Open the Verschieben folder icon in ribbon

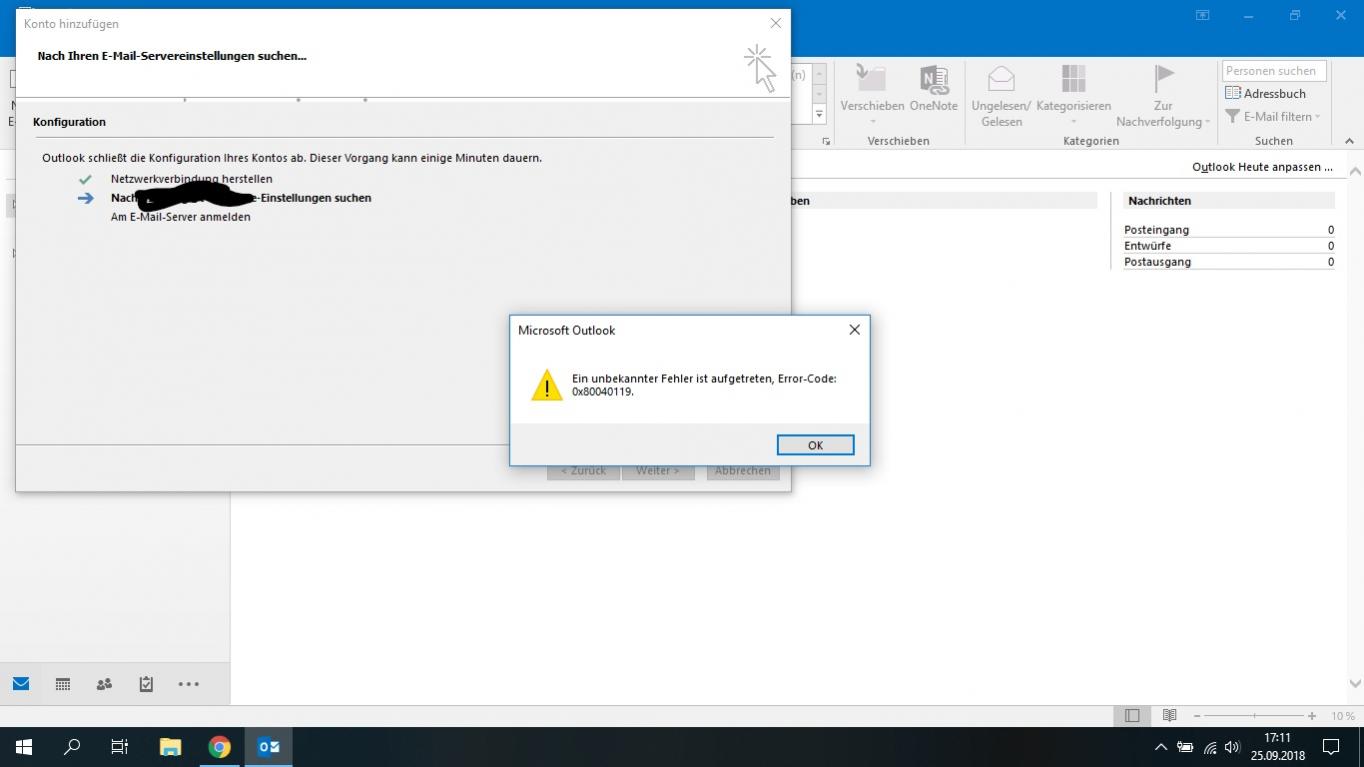[872, 79]
